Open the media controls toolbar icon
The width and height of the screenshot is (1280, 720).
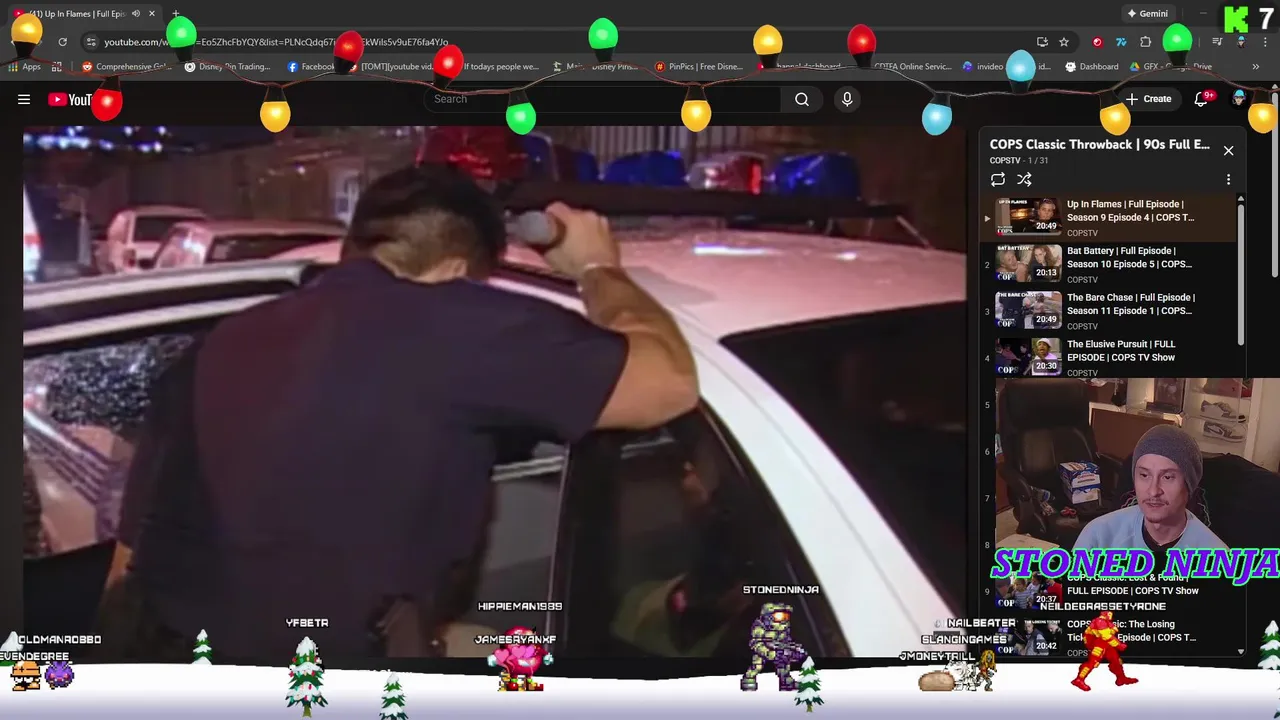[x=1217, y=42]
